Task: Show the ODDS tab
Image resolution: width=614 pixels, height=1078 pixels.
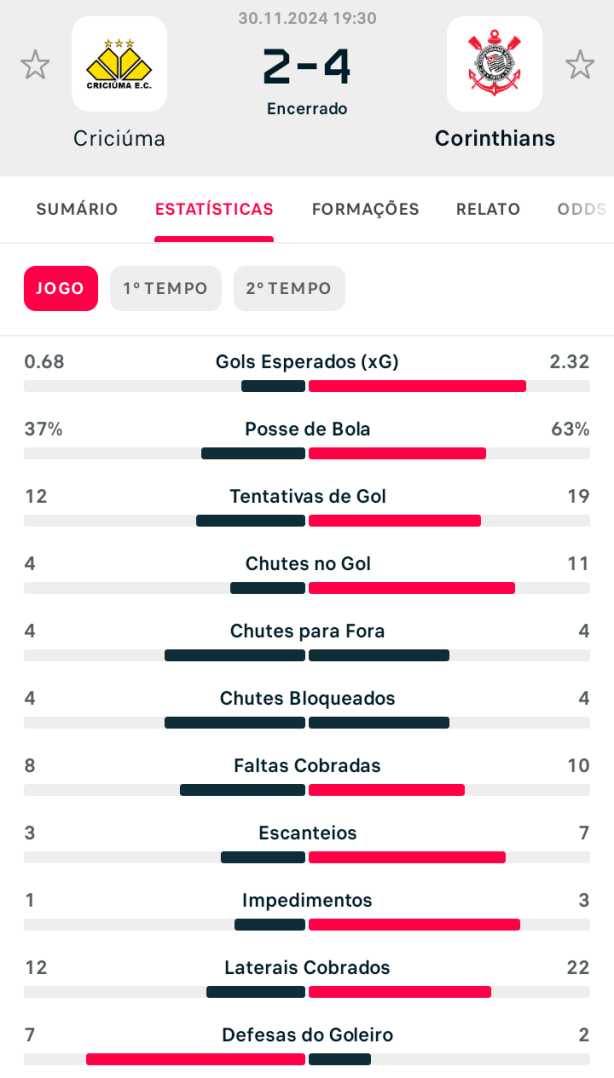Action: coord(582,209)
